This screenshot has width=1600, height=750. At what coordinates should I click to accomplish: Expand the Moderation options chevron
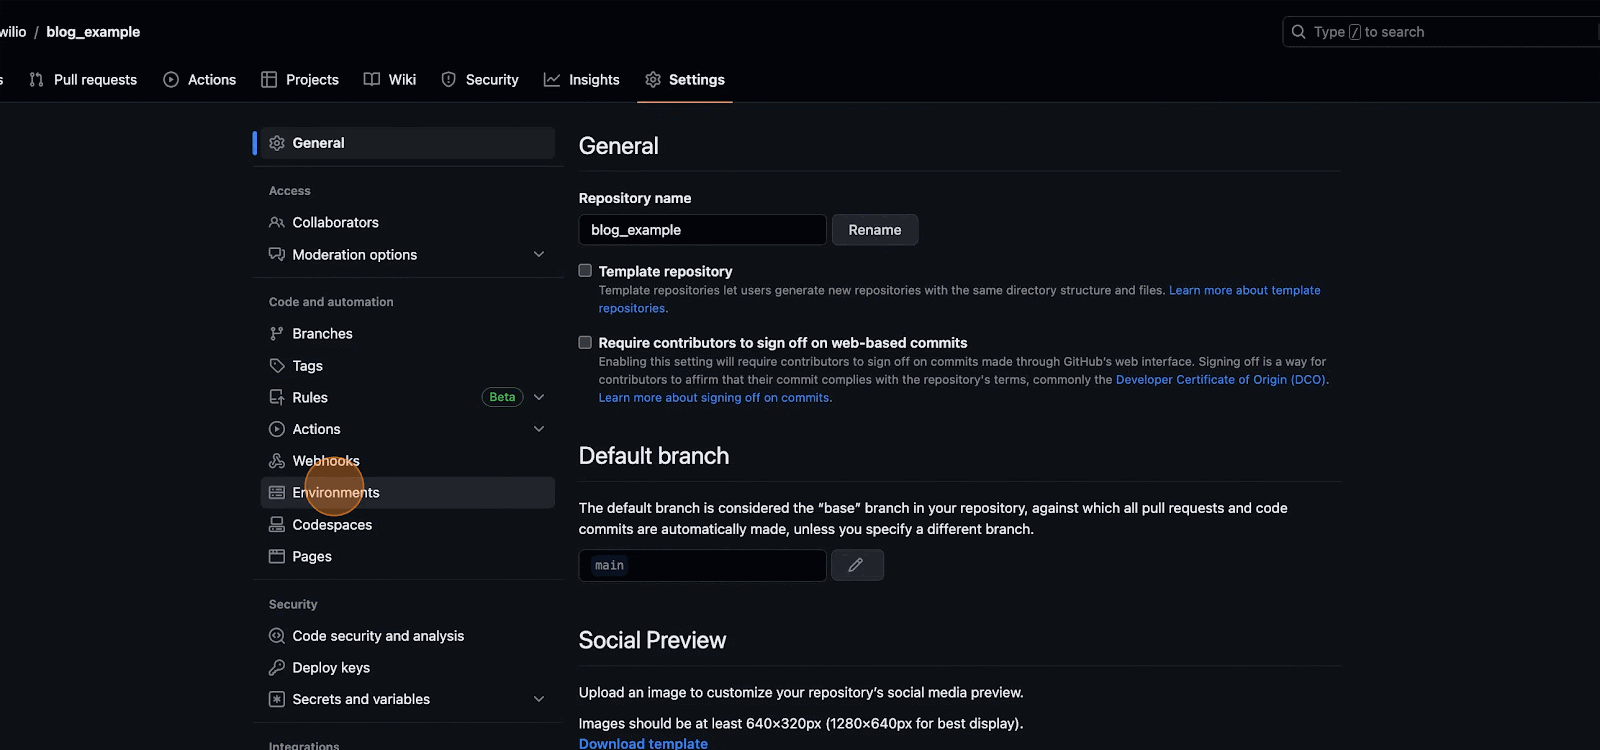click(539, 254)
